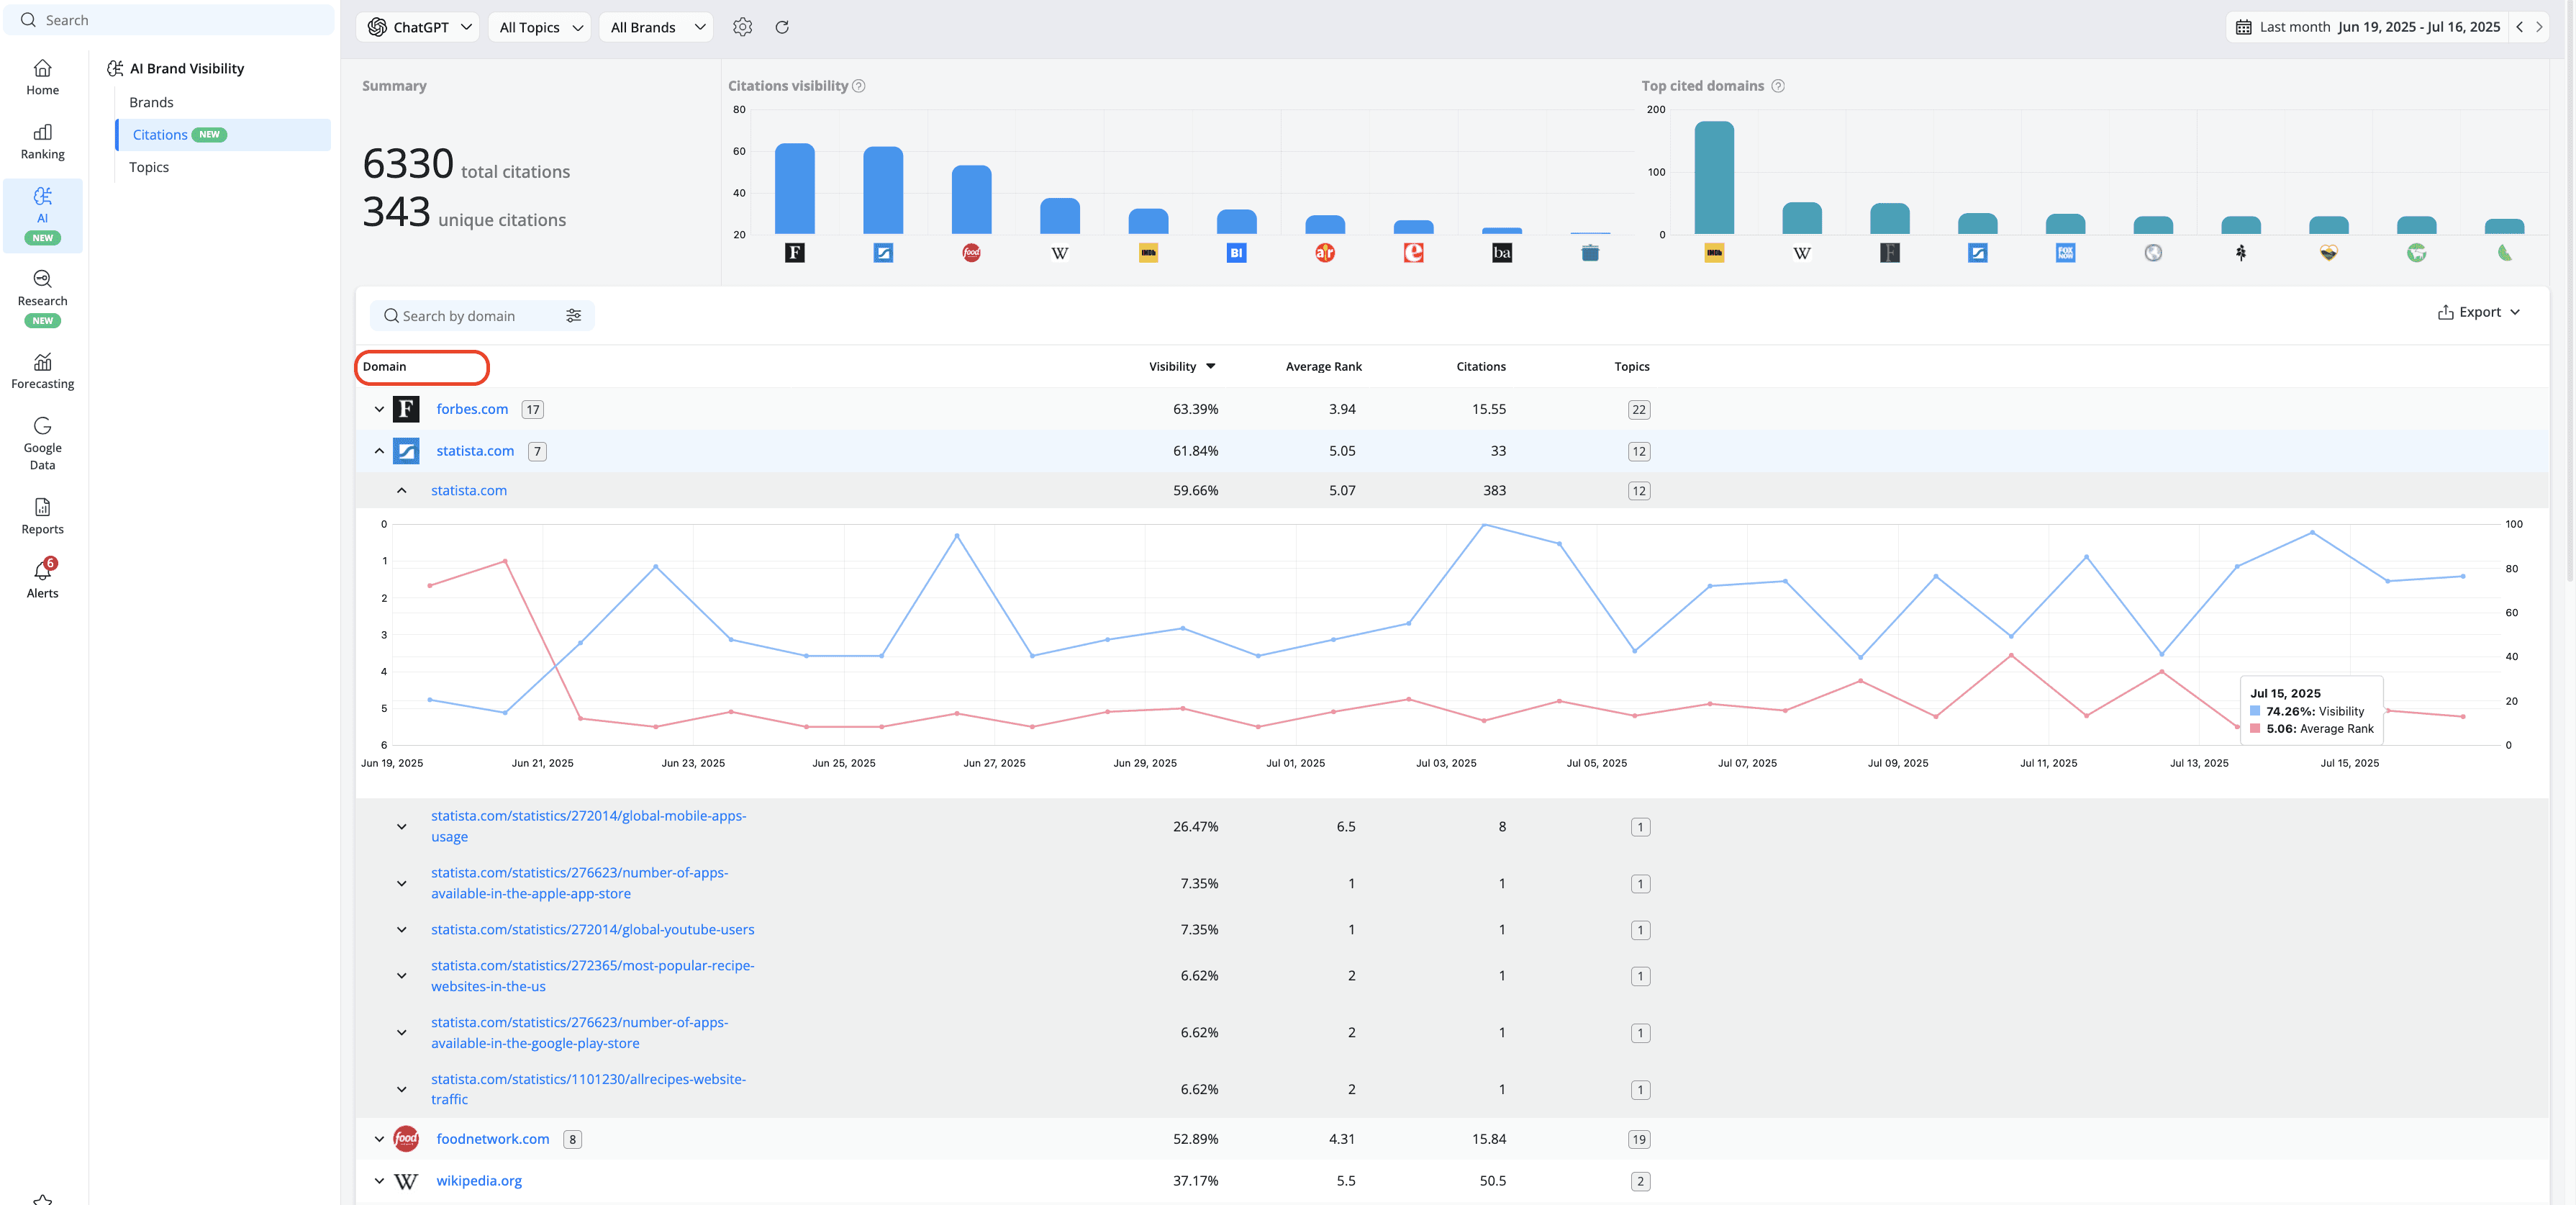Click the Wikipedia favicon in domain table
Screen dimensions: 2576x1205
click(406, 1181)
